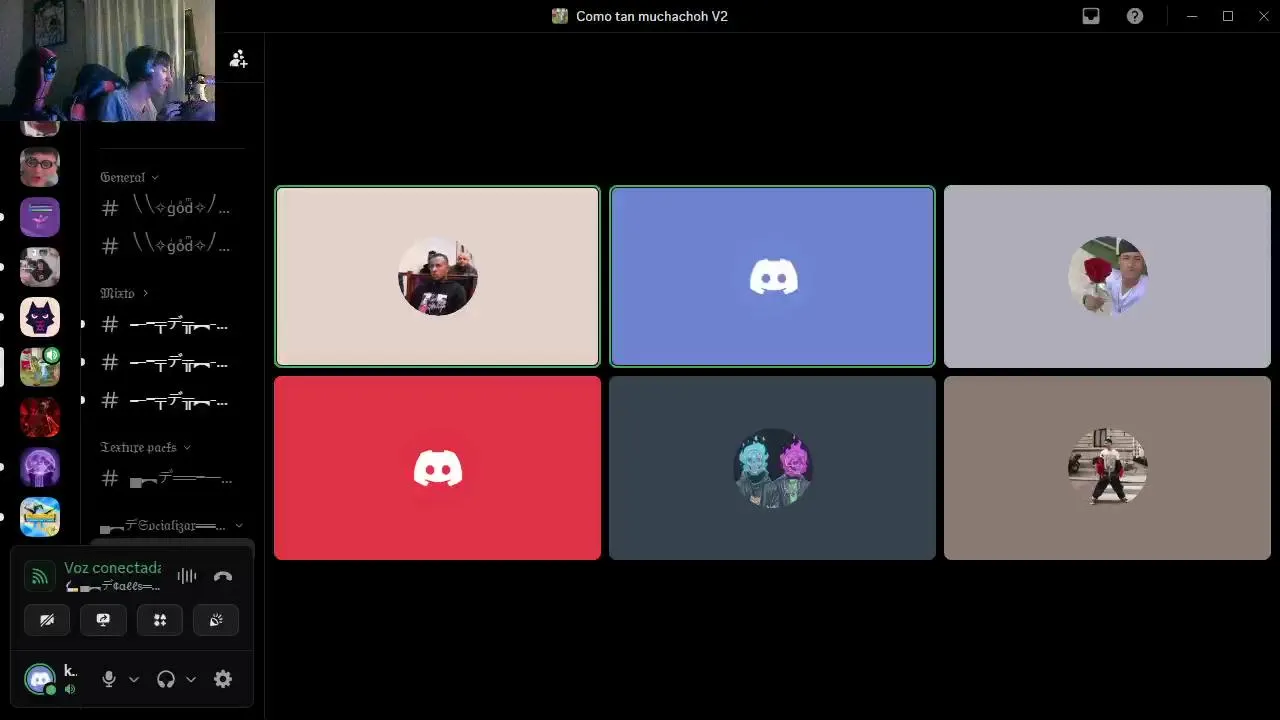This screenshot has height=720, width=1280.
Task: Select the brown tile with dancer avatar
Action: pyautogui.click(x=1107, y=468)
